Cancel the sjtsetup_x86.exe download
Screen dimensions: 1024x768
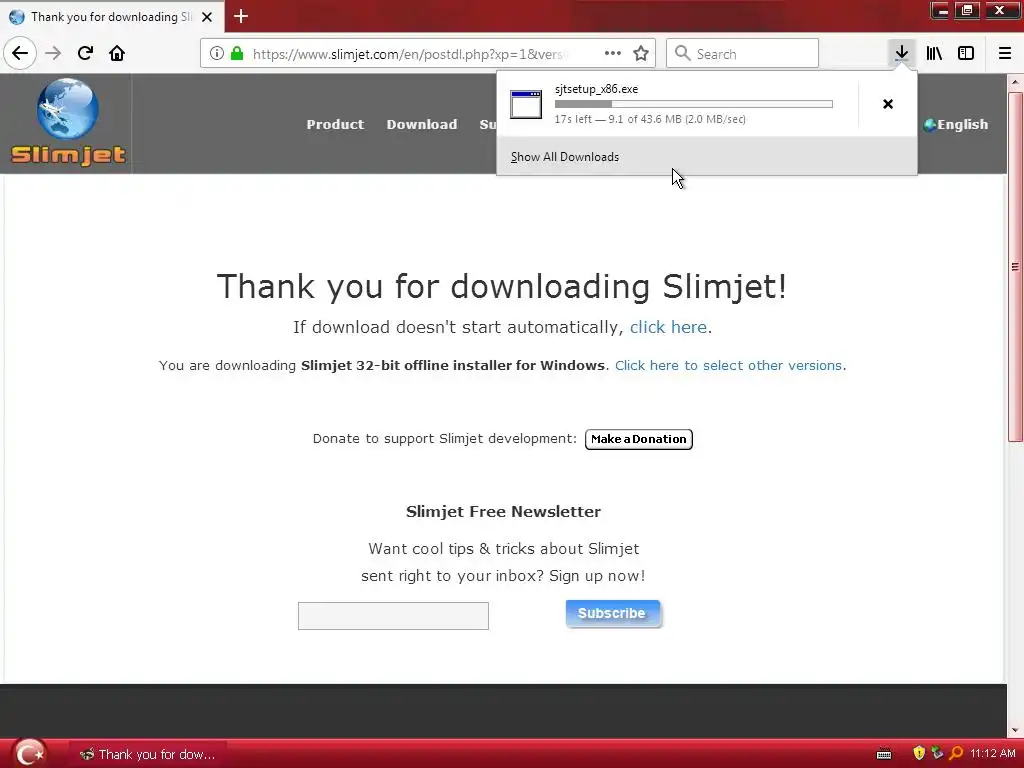click(888, 104)
